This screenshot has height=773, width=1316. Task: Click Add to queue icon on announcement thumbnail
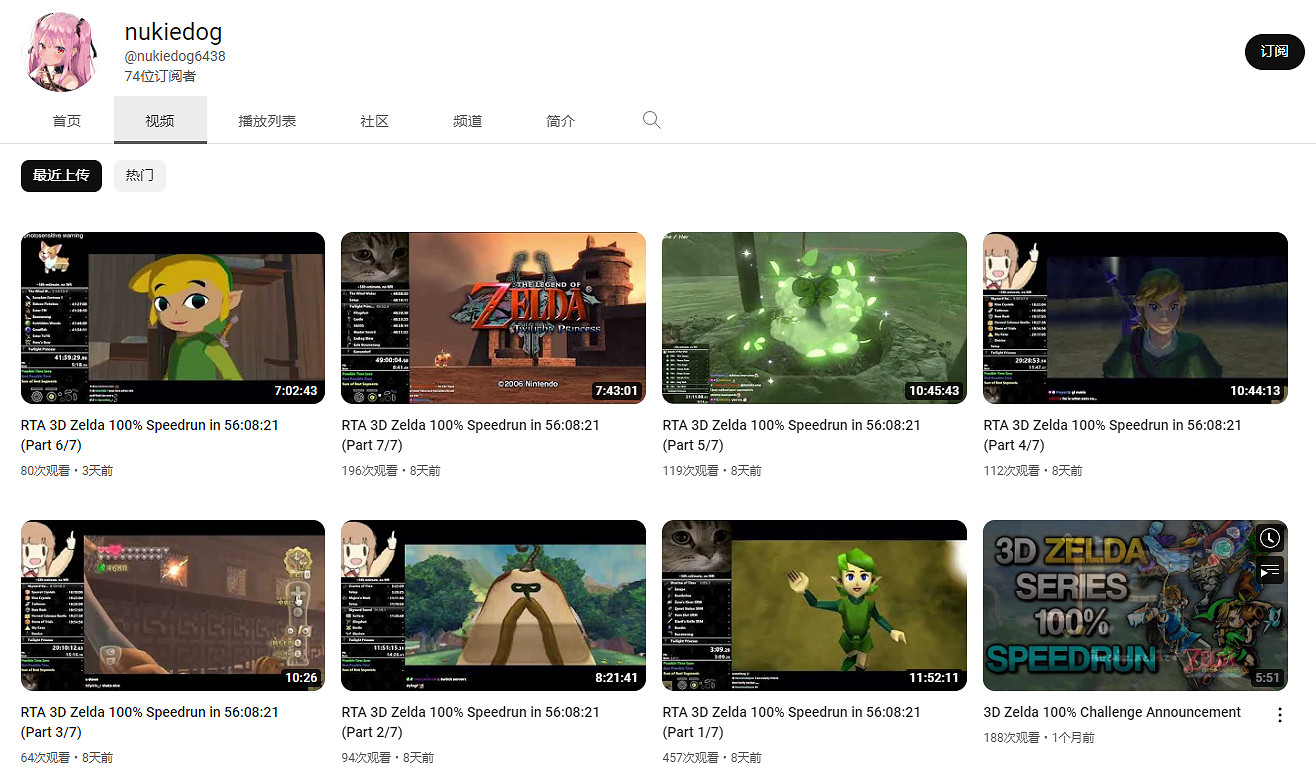pyautogui.click(x=1269, y=571)
